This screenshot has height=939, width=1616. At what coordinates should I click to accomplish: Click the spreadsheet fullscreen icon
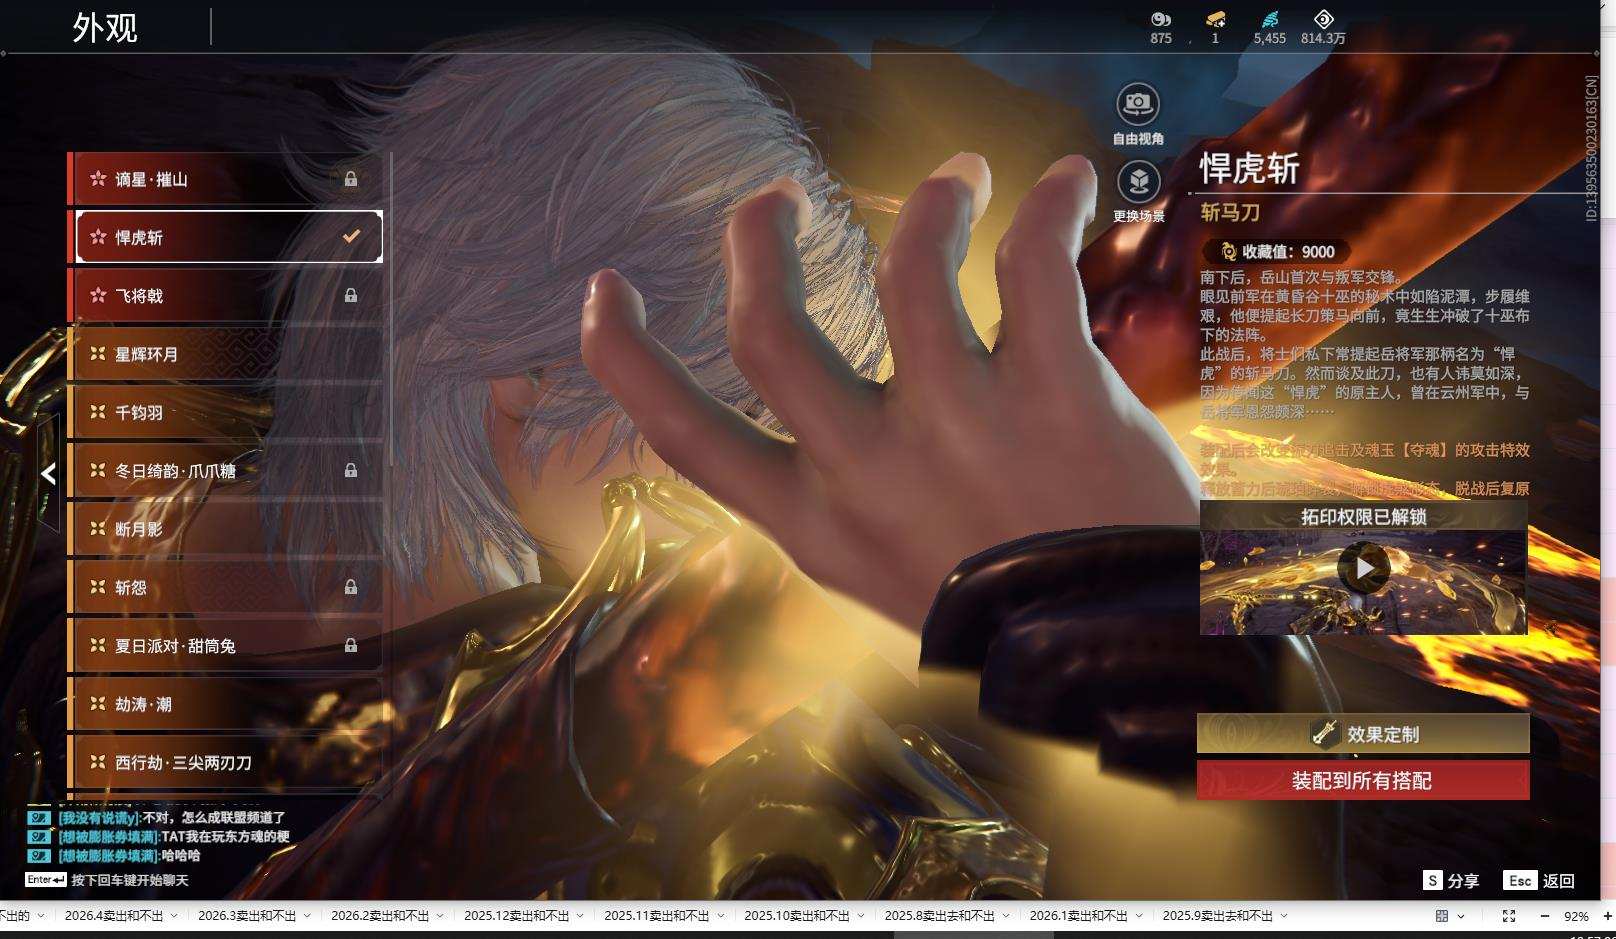pyautogui.click(x=1509, y=915)
